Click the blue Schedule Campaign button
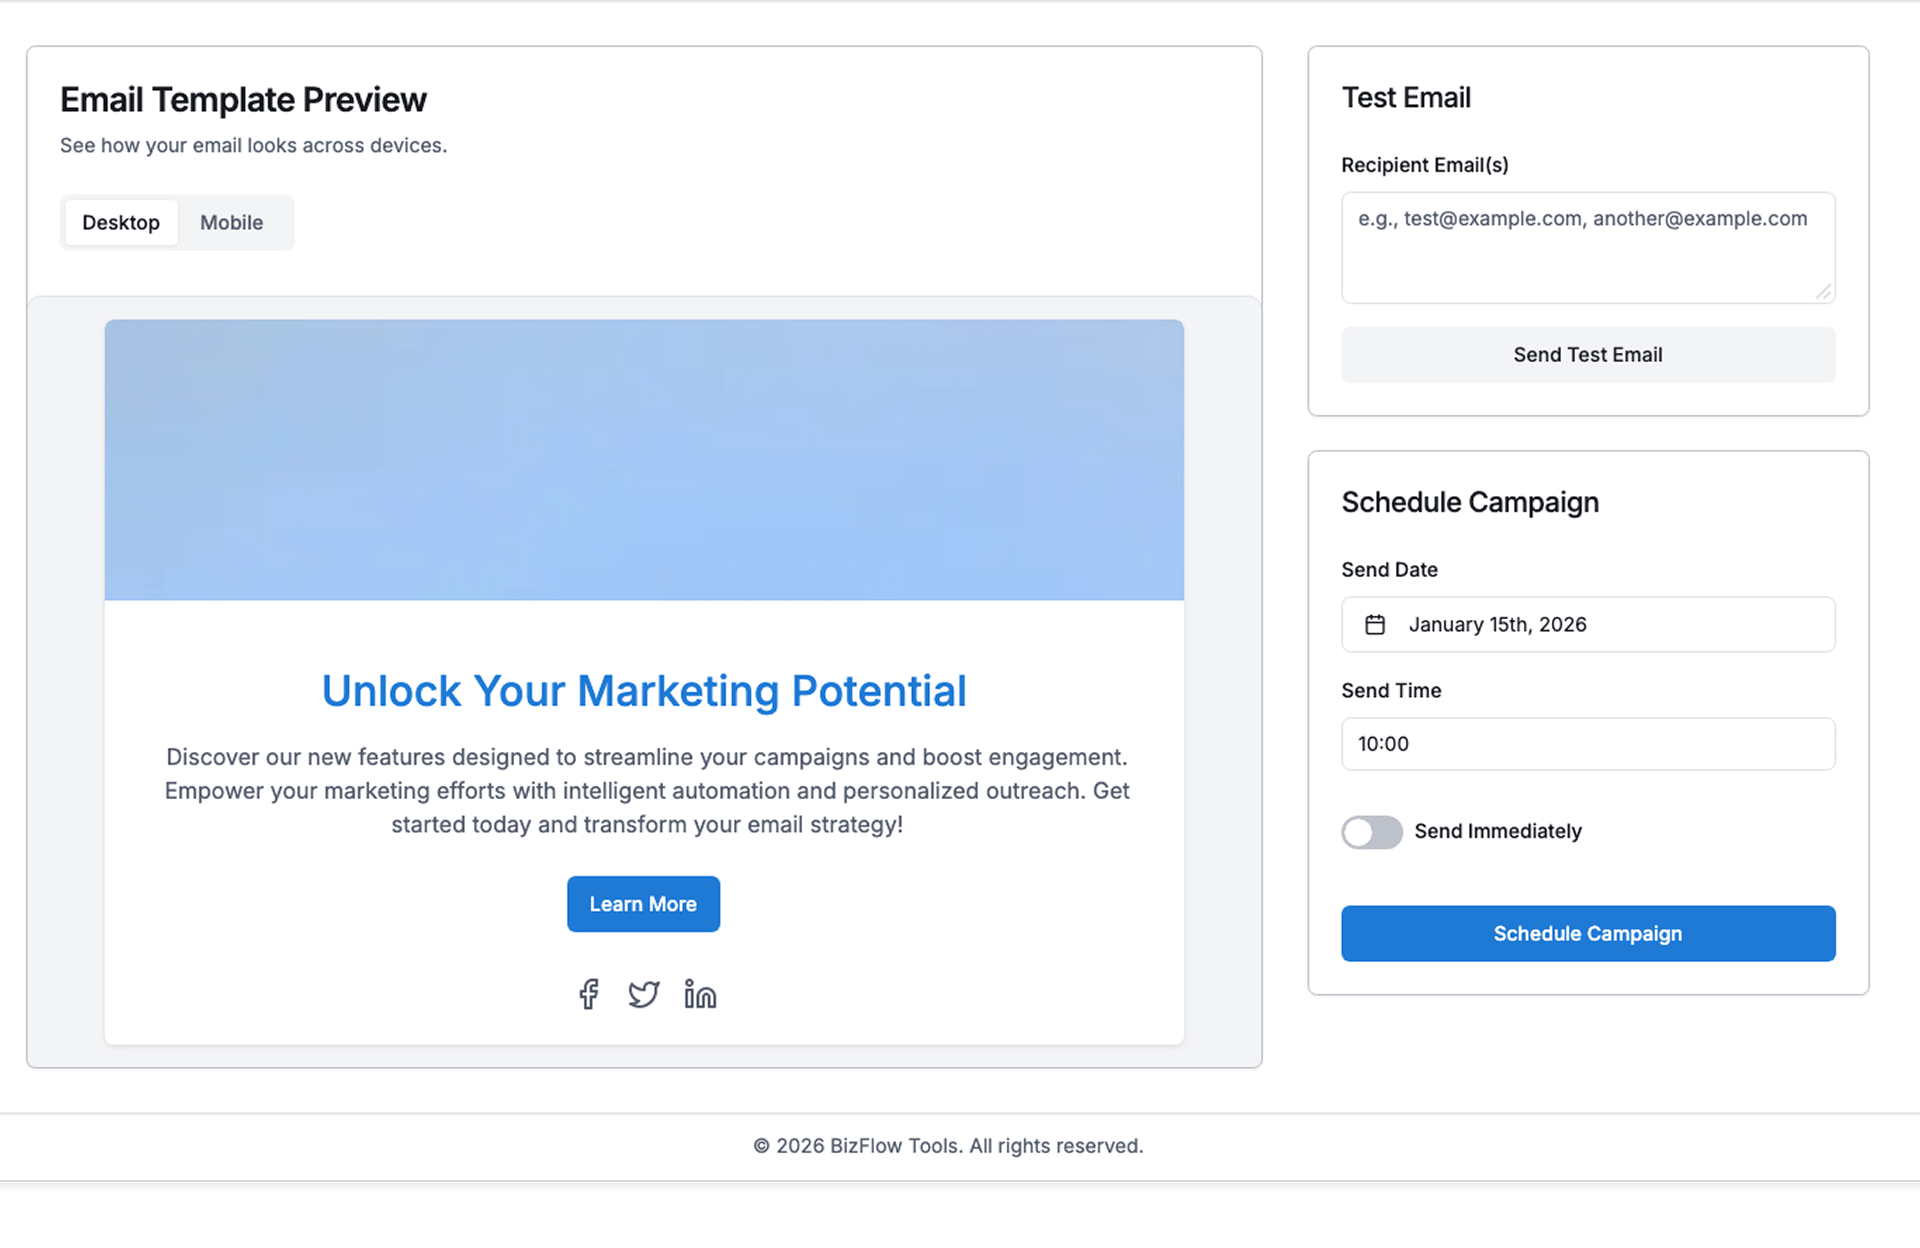 [1587, 934]
